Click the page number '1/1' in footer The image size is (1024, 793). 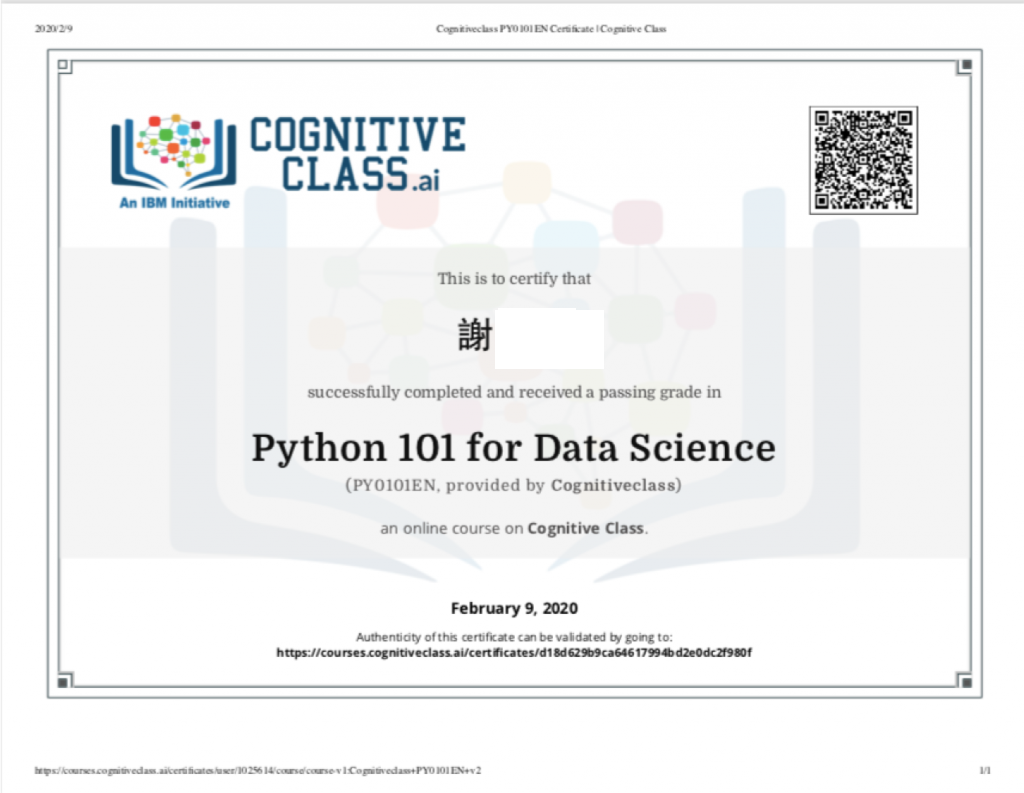[985, 771]
